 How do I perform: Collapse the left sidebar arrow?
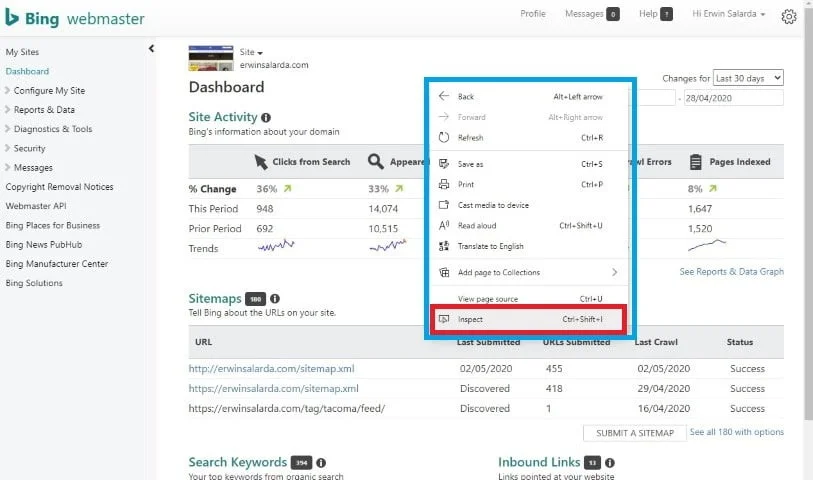pos(151,48)
